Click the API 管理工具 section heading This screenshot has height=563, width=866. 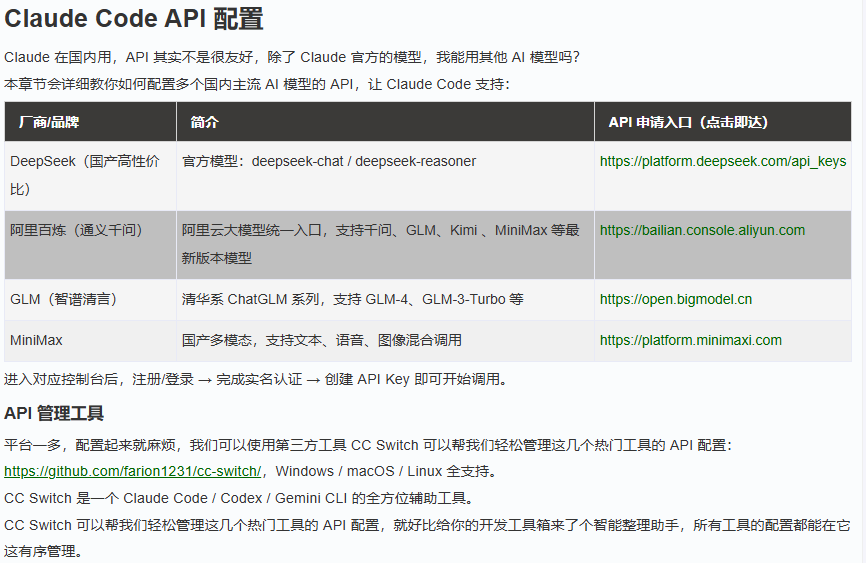pos(54,413)
